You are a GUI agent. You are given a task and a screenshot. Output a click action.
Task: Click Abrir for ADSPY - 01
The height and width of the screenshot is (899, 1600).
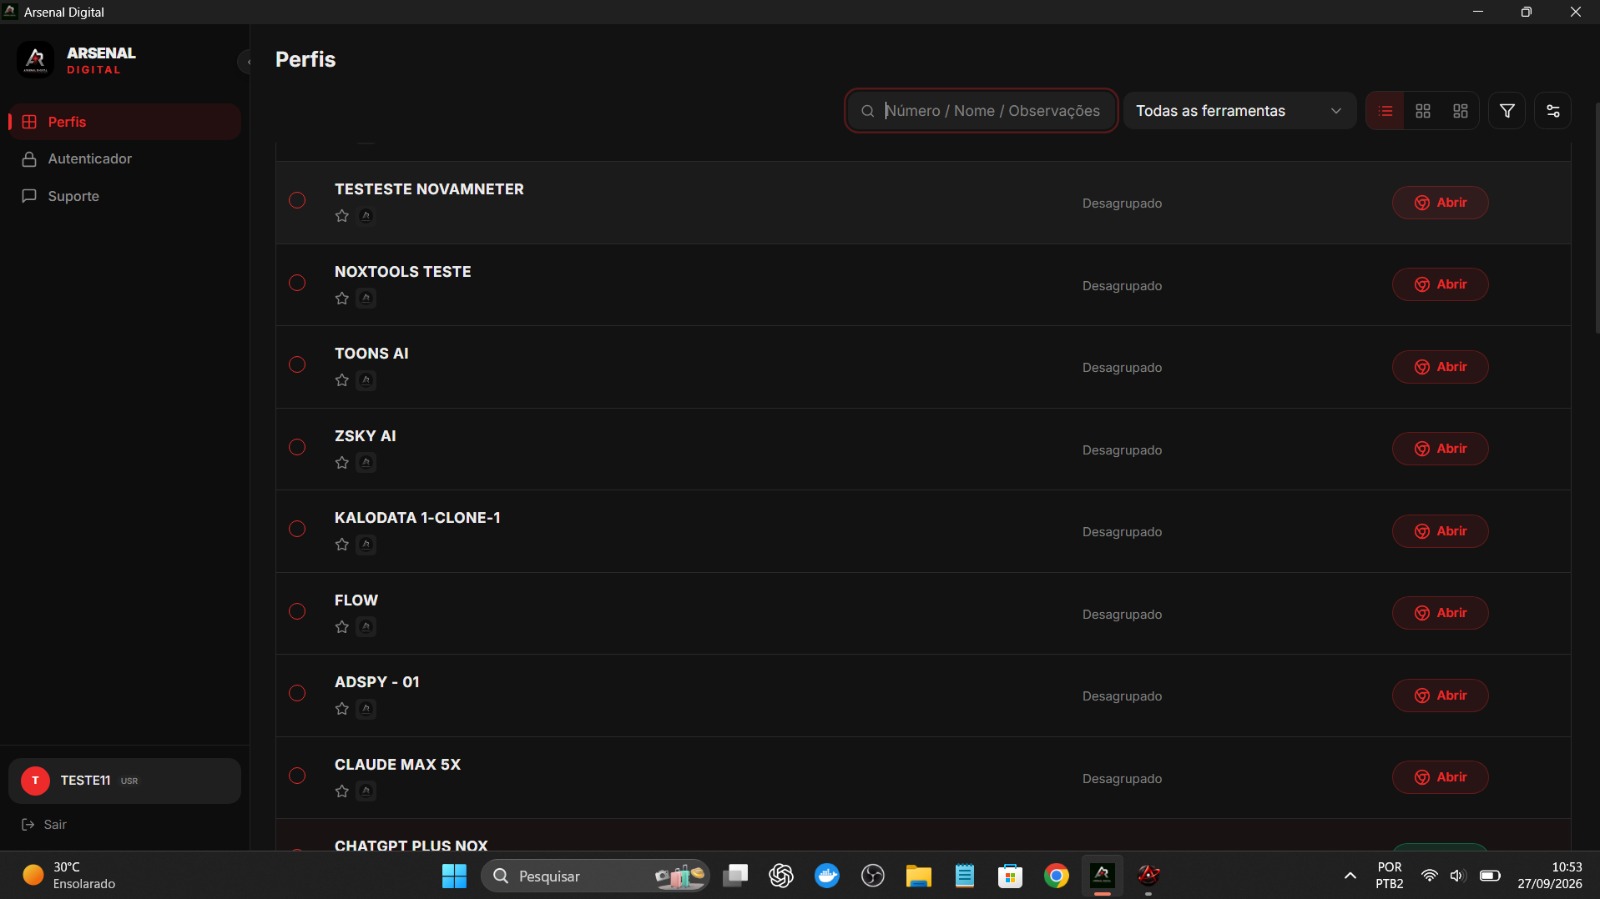click(x=1440, y=696)
